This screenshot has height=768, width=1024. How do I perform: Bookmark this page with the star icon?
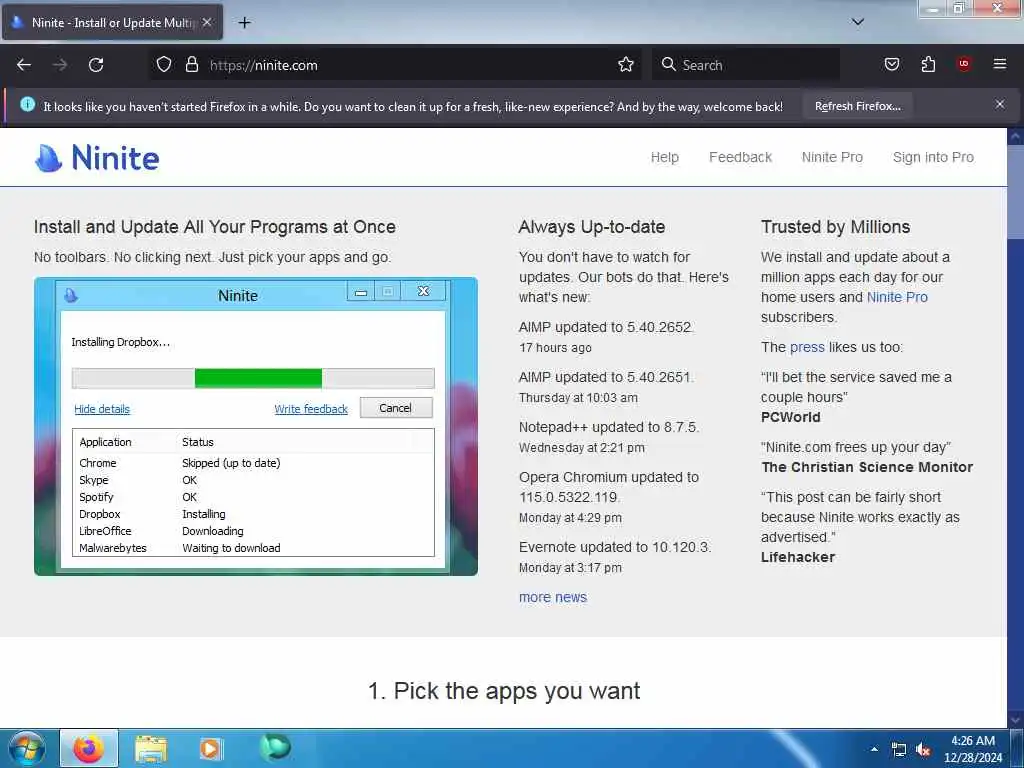coord(626,65)
